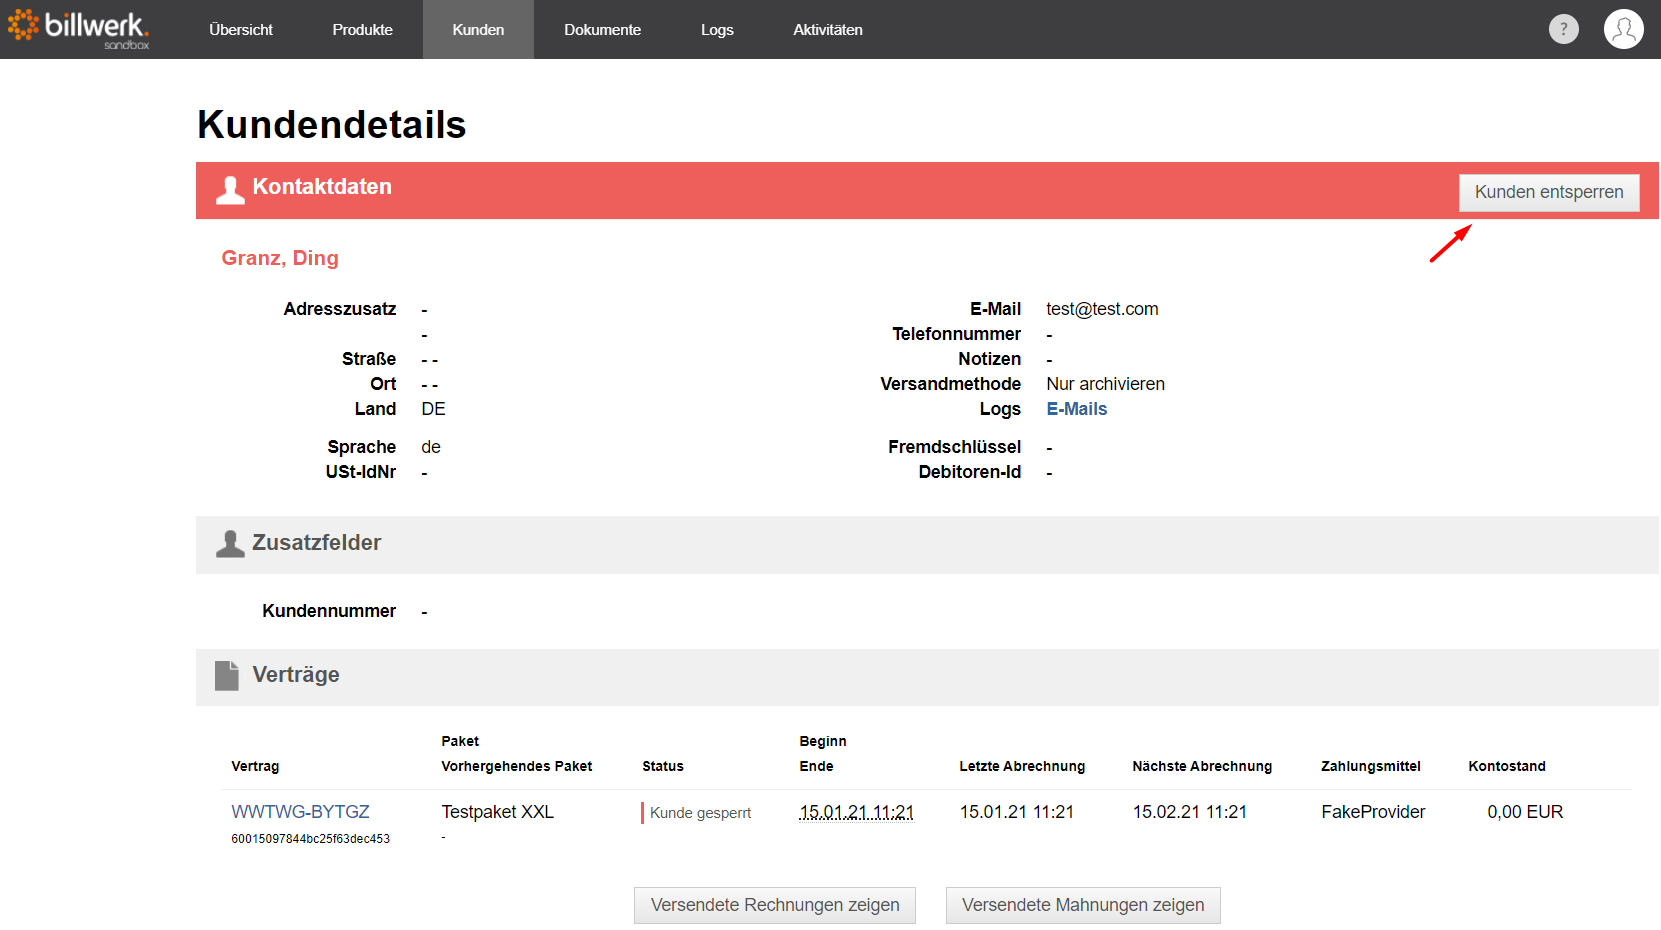Image resolution: width=1661 pixels, height=930 pixels.
Task: Click the Verträge document icon
Action: click(x=227, y=675)
